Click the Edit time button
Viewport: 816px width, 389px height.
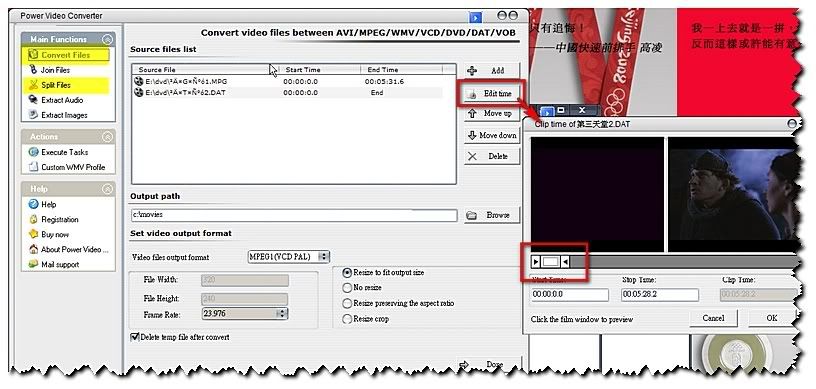tap(491, 94)
